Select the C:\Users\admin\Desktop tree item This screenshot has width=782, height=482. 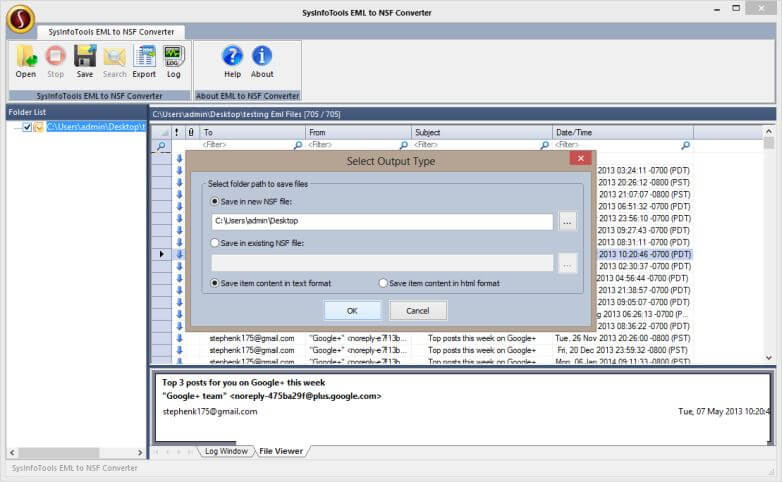click(96, 127)
